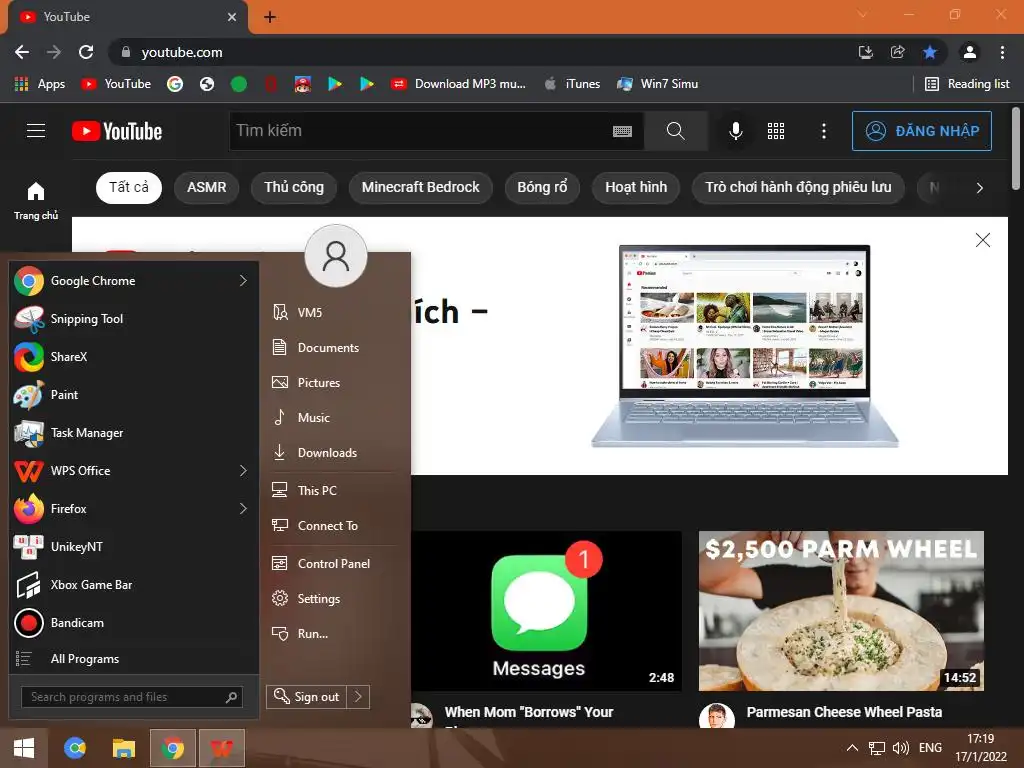
Task: Open the Google G bookmark
Action: click(174, 84)
